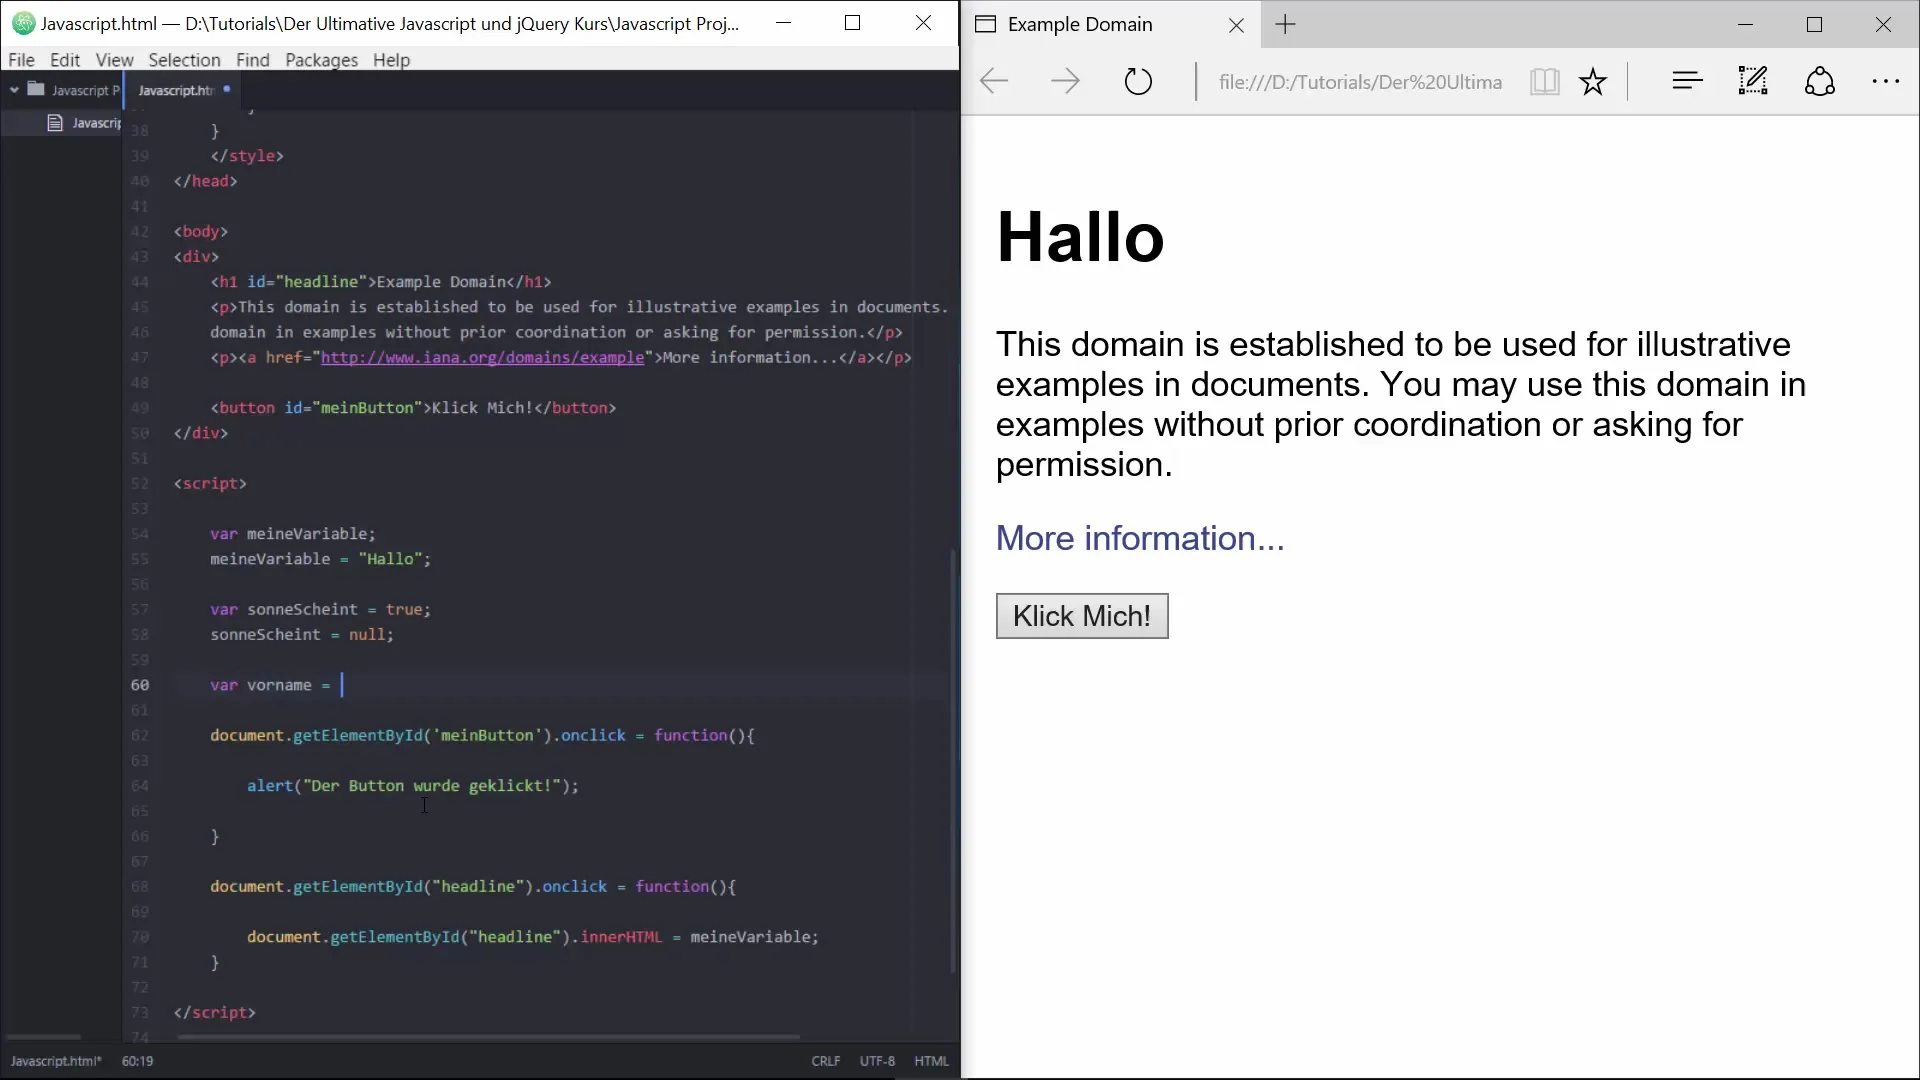The height and width of the screenshot is (1080, 1920).
Task: Open a new browser tab with plus
Action: [x=1286, y=24]
